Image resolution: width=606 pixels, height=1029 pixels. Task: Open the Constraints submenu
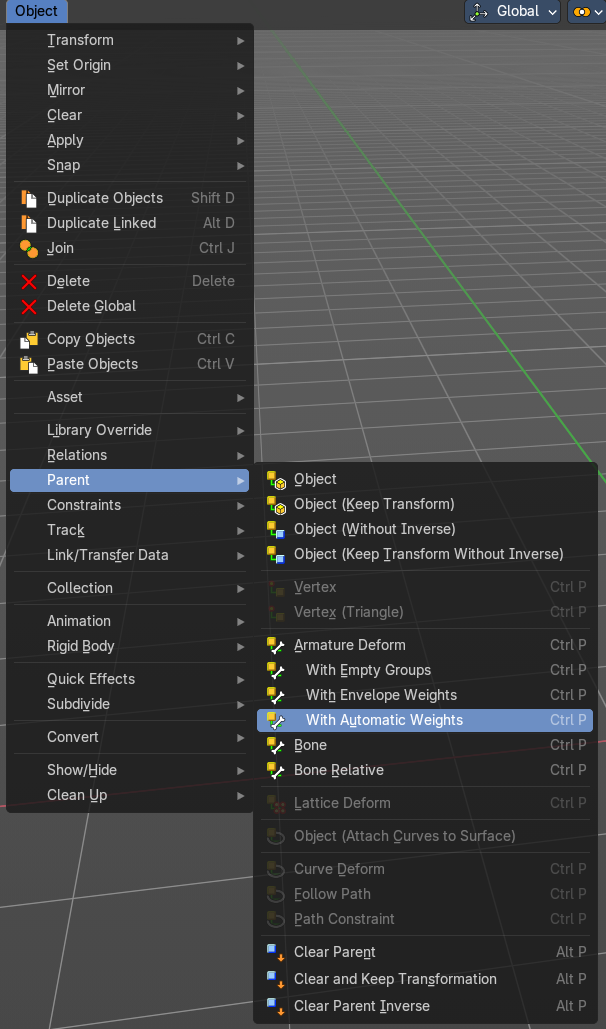tap(129, 505)
